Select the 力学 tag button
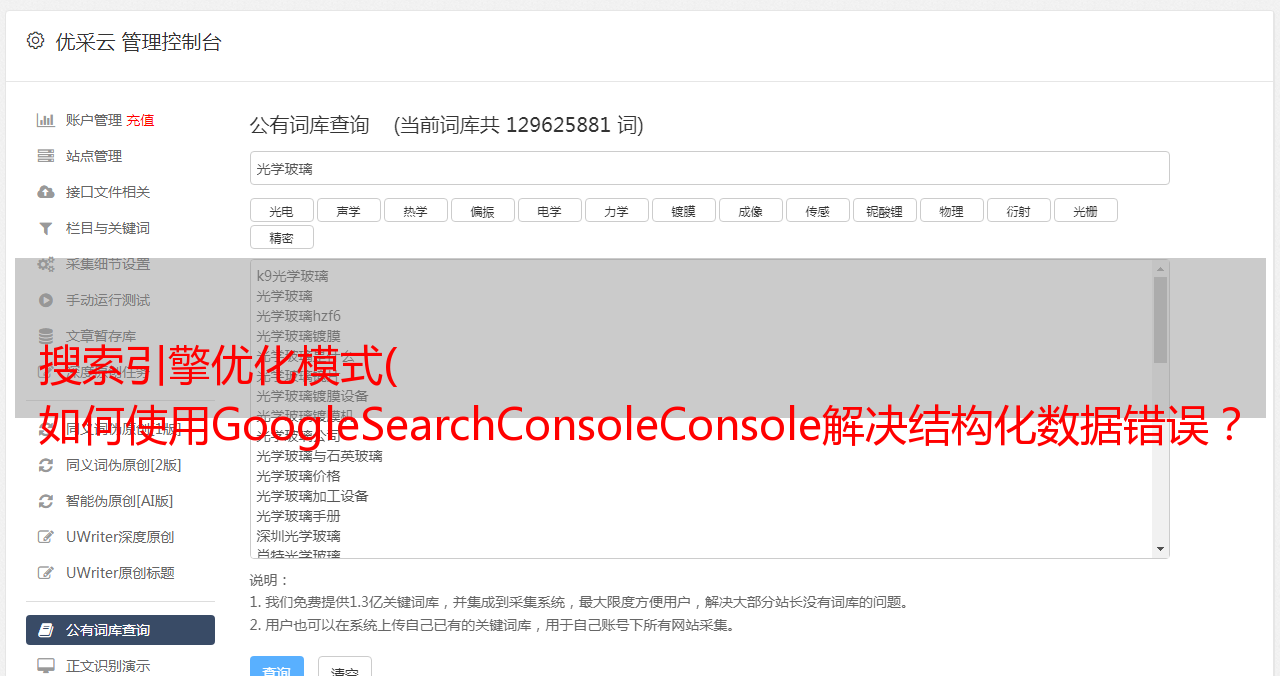The height and width of the screenshot is (676, 1280). pyautogui.click(x=616, y=210)
